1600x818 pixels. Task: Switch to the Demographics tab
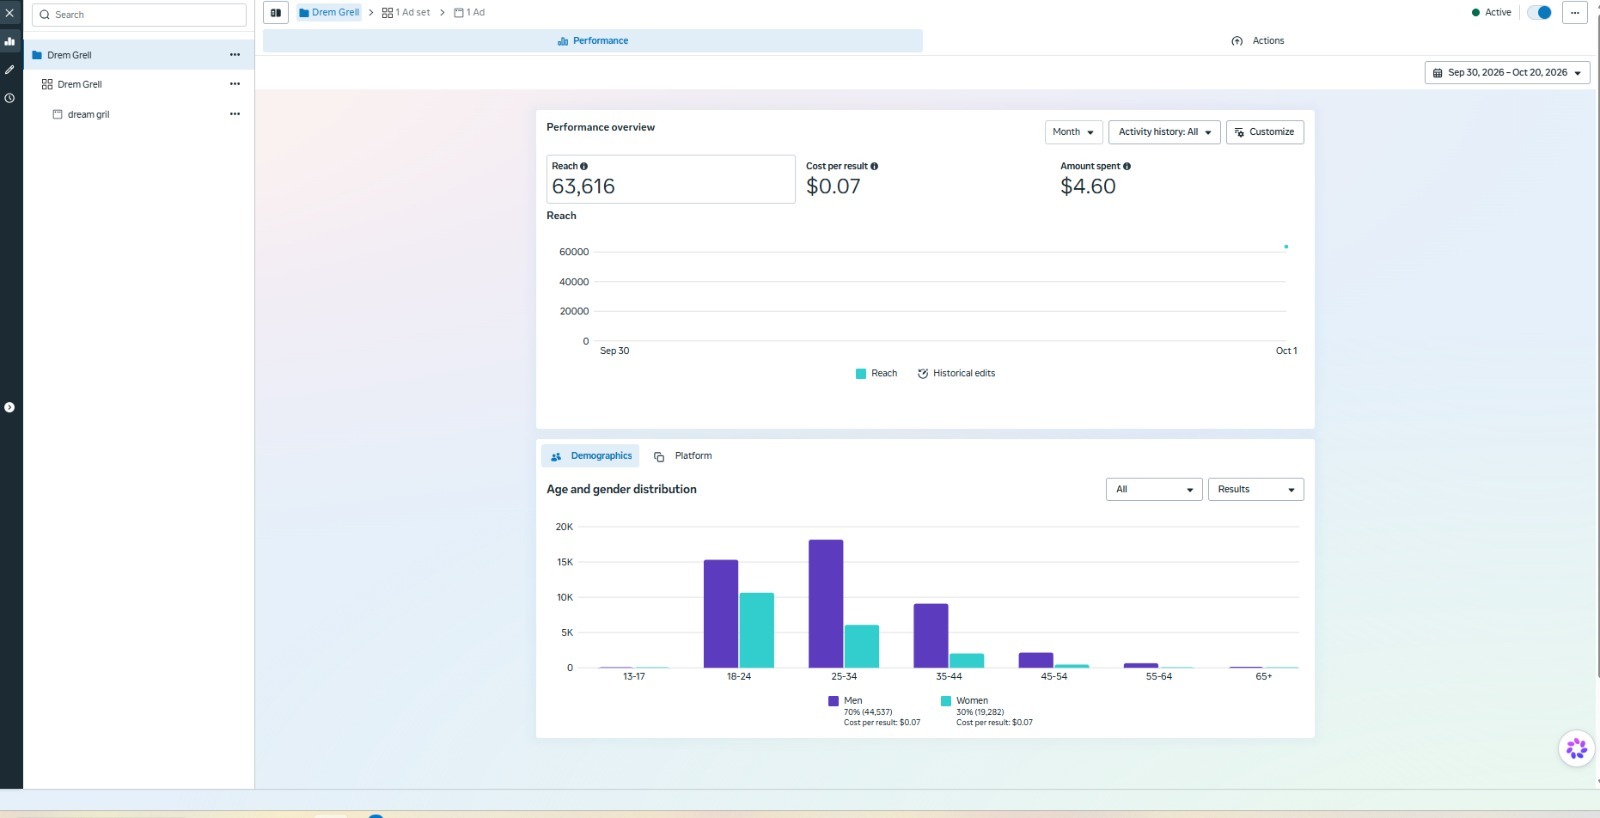tap(591, 456)
